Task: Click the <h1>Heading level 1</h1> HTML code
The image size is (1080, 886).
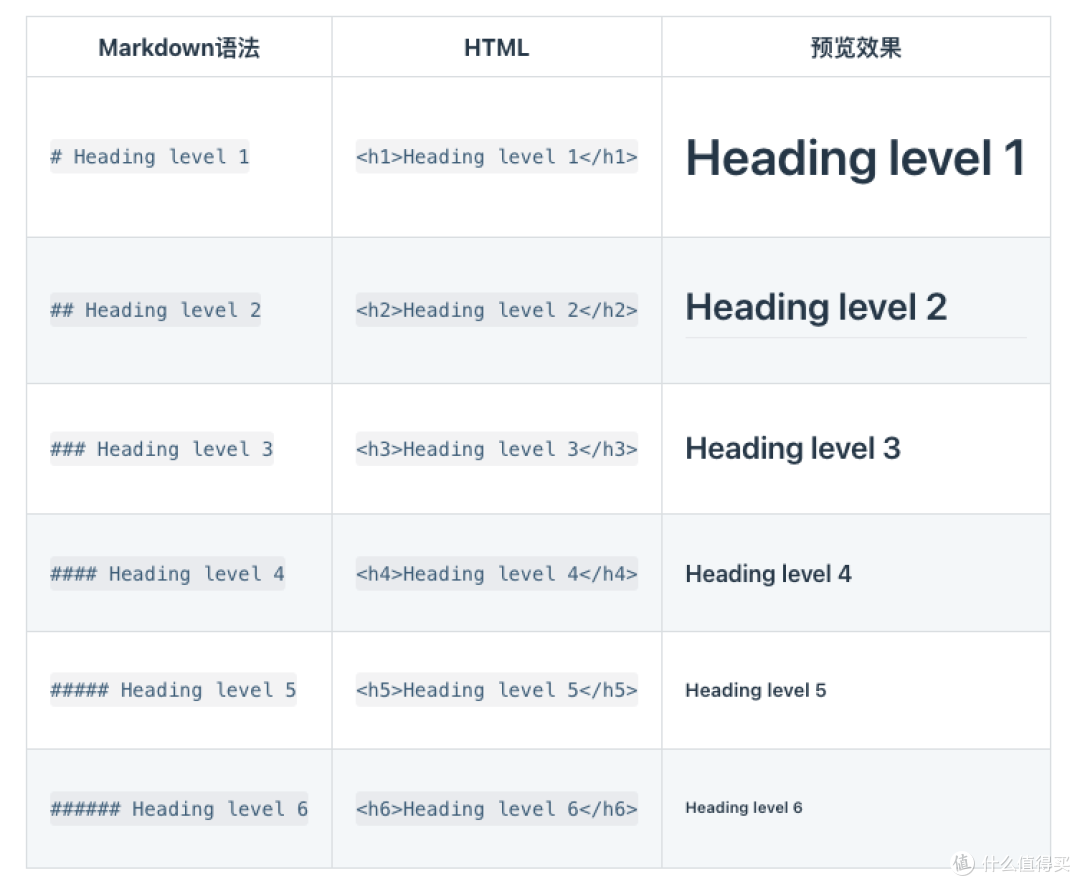Action: click(497, 156)
